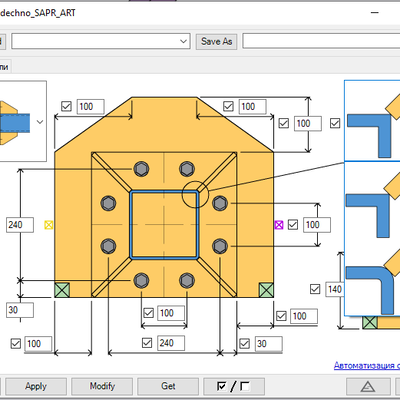Click the Apply button
400x400 pixels.
36,387
